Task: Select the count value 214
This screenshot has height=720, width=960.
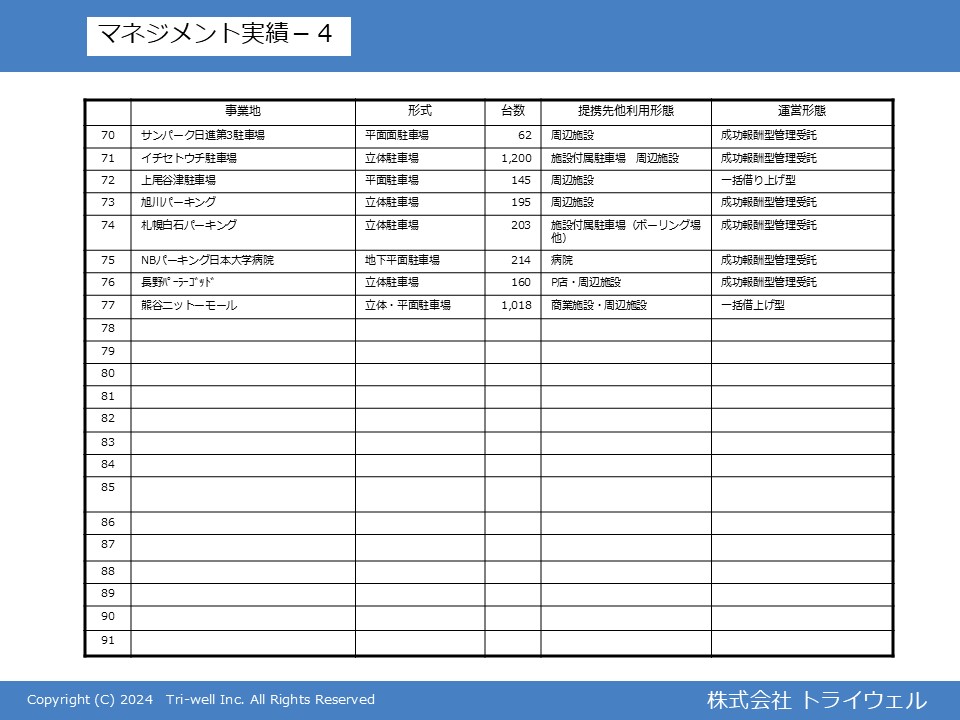Action: tap(521, 260)
